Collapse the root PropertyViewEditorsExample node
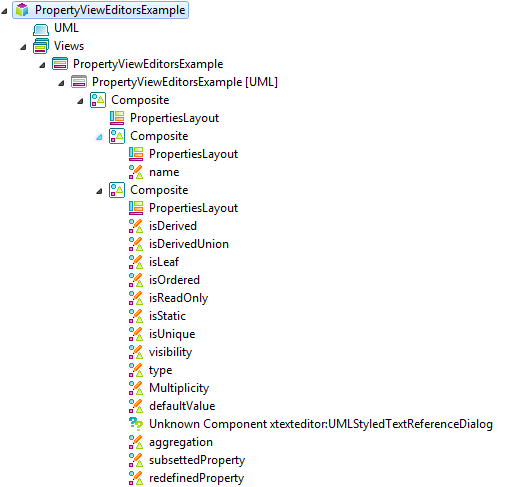The height and width of the screenshot is (487, 515). 4,11
